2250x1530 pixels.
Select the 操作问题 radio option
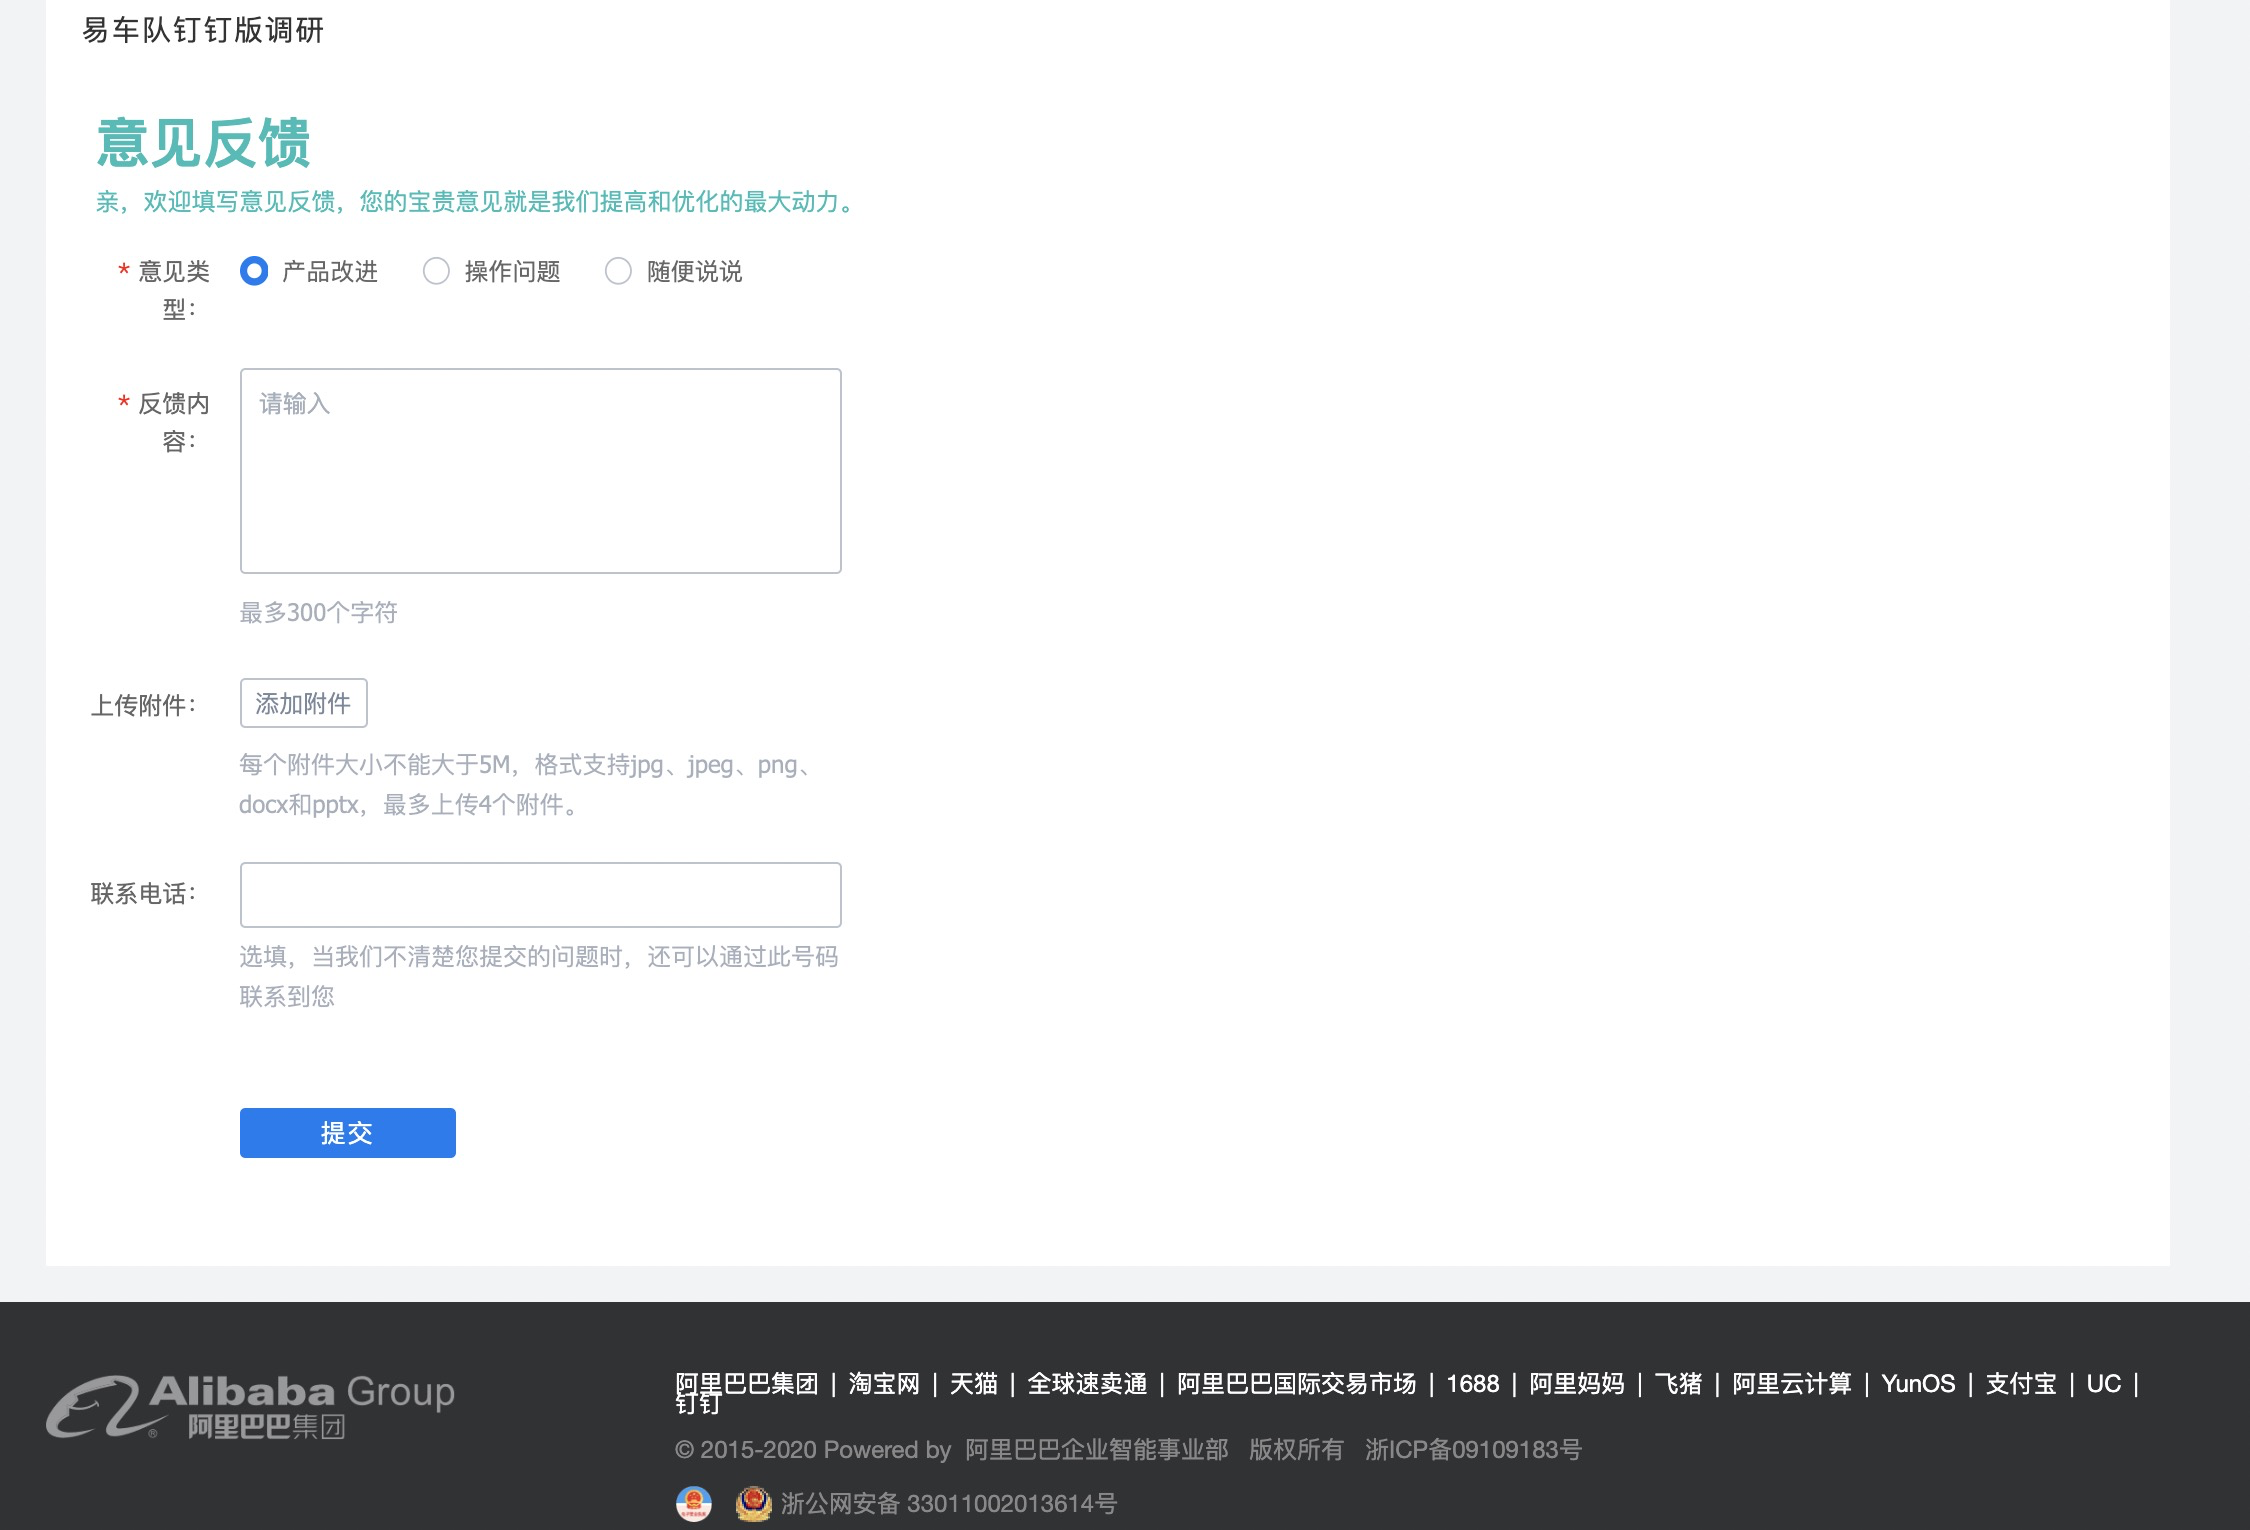pyautogui.click(x=436, y=271)
